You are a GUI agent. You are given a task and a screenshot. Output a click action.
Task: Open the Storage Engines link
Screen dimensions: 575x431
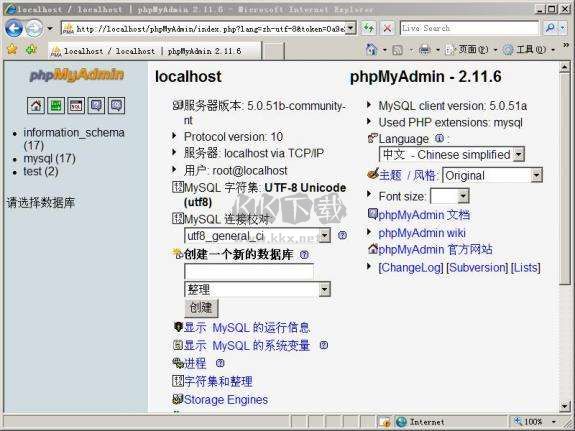tap(226, 399)
